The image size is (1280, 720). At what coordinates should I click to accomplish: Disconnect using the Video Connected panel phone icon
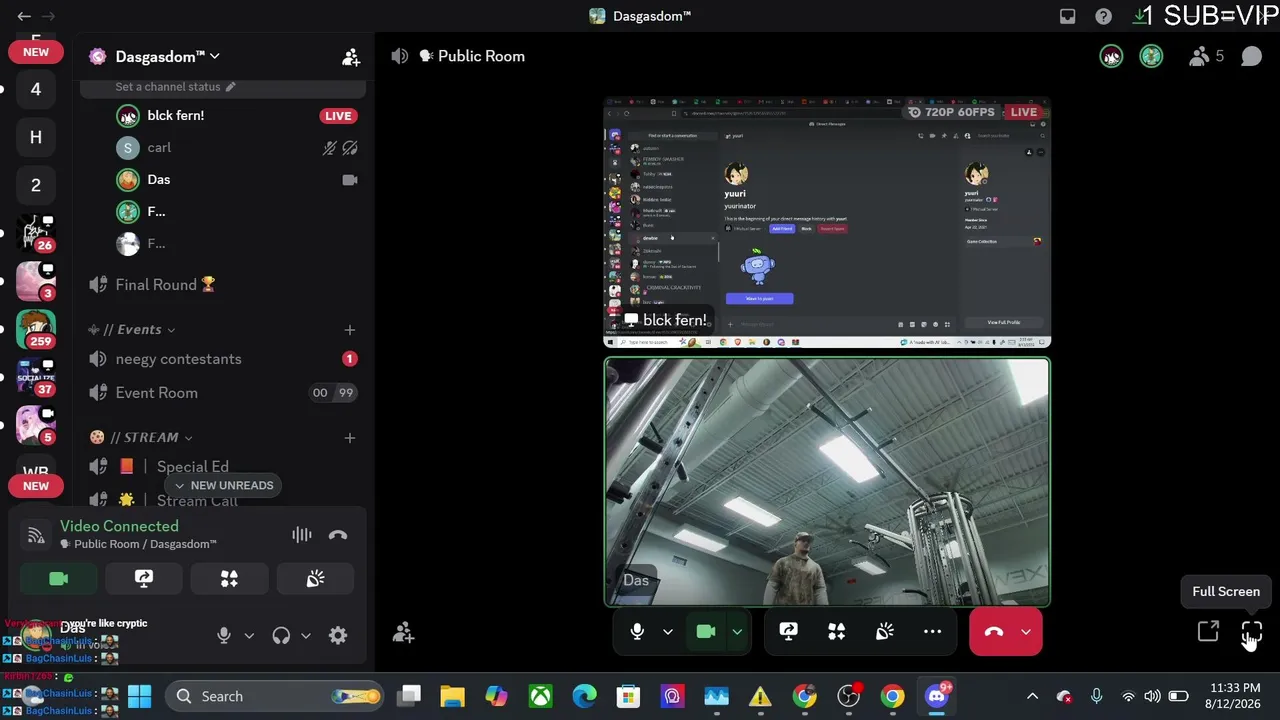click(x=338, y=535)
